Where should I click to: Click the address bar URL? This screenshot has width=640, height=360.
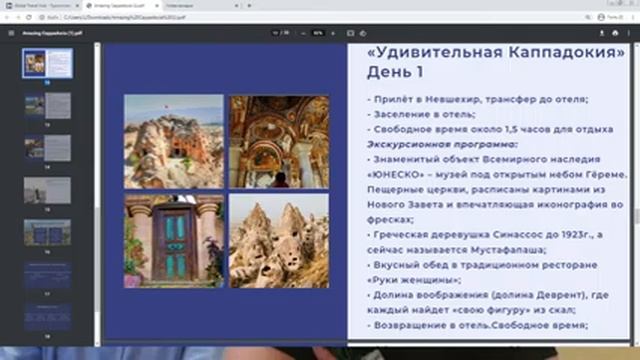pyautogui.click(x=124, y=17)
